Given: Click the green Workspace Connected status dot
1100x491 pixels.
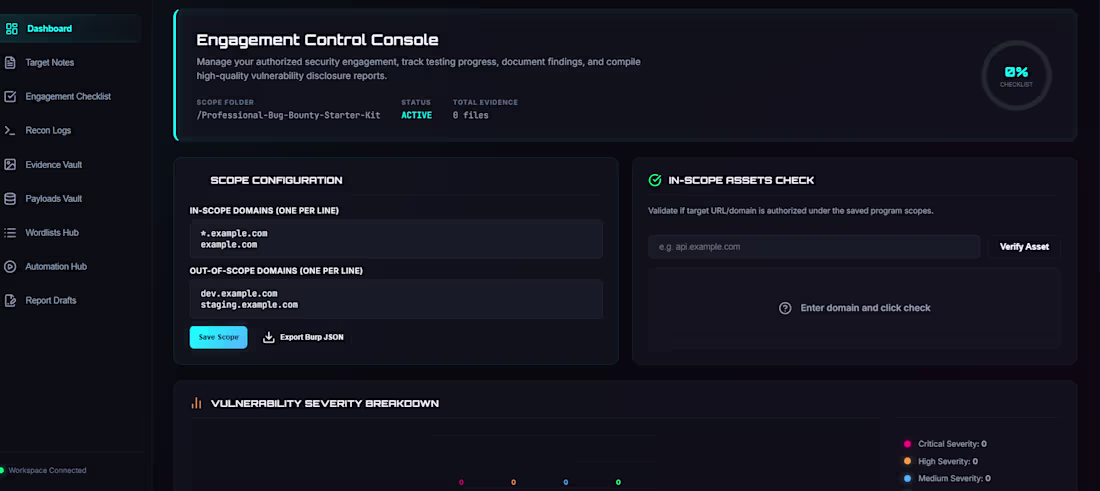Looking at the screenshot, I should coord(2,470).
